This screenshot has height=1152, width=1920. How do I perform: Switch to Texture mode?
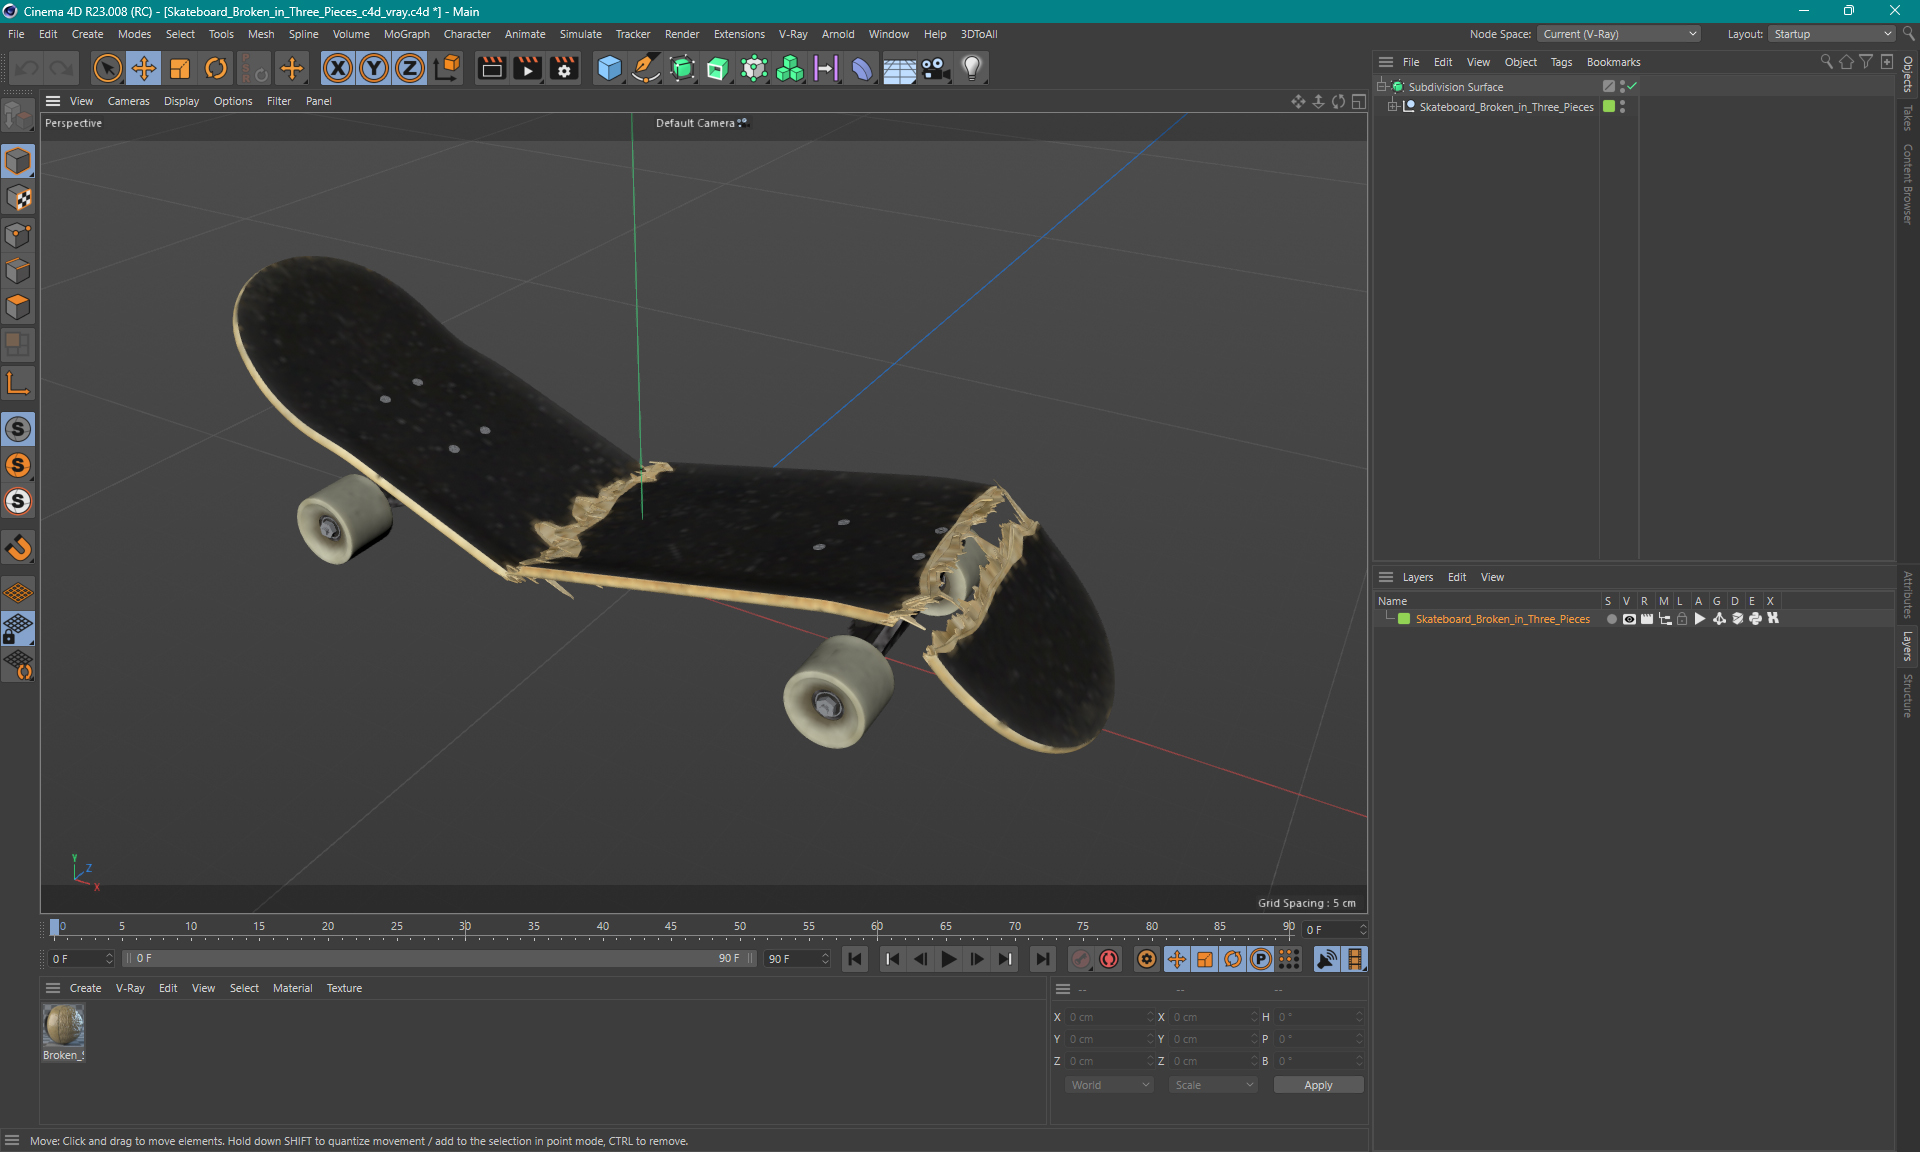(18, 198)
